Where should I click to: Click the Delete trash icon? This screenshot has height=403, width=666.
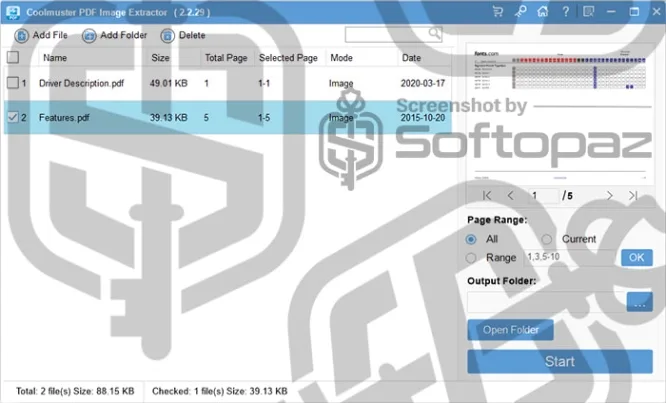167,36
